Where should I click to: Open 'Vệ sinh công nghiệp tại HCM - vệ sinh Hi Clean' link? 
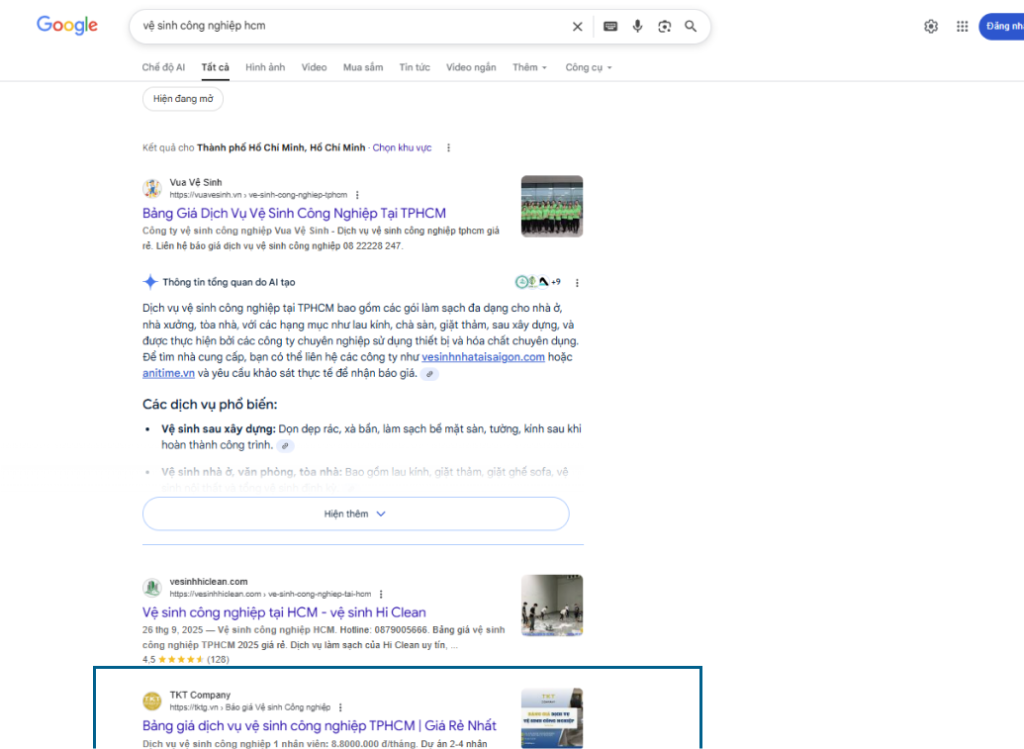[x=284, y=612]
